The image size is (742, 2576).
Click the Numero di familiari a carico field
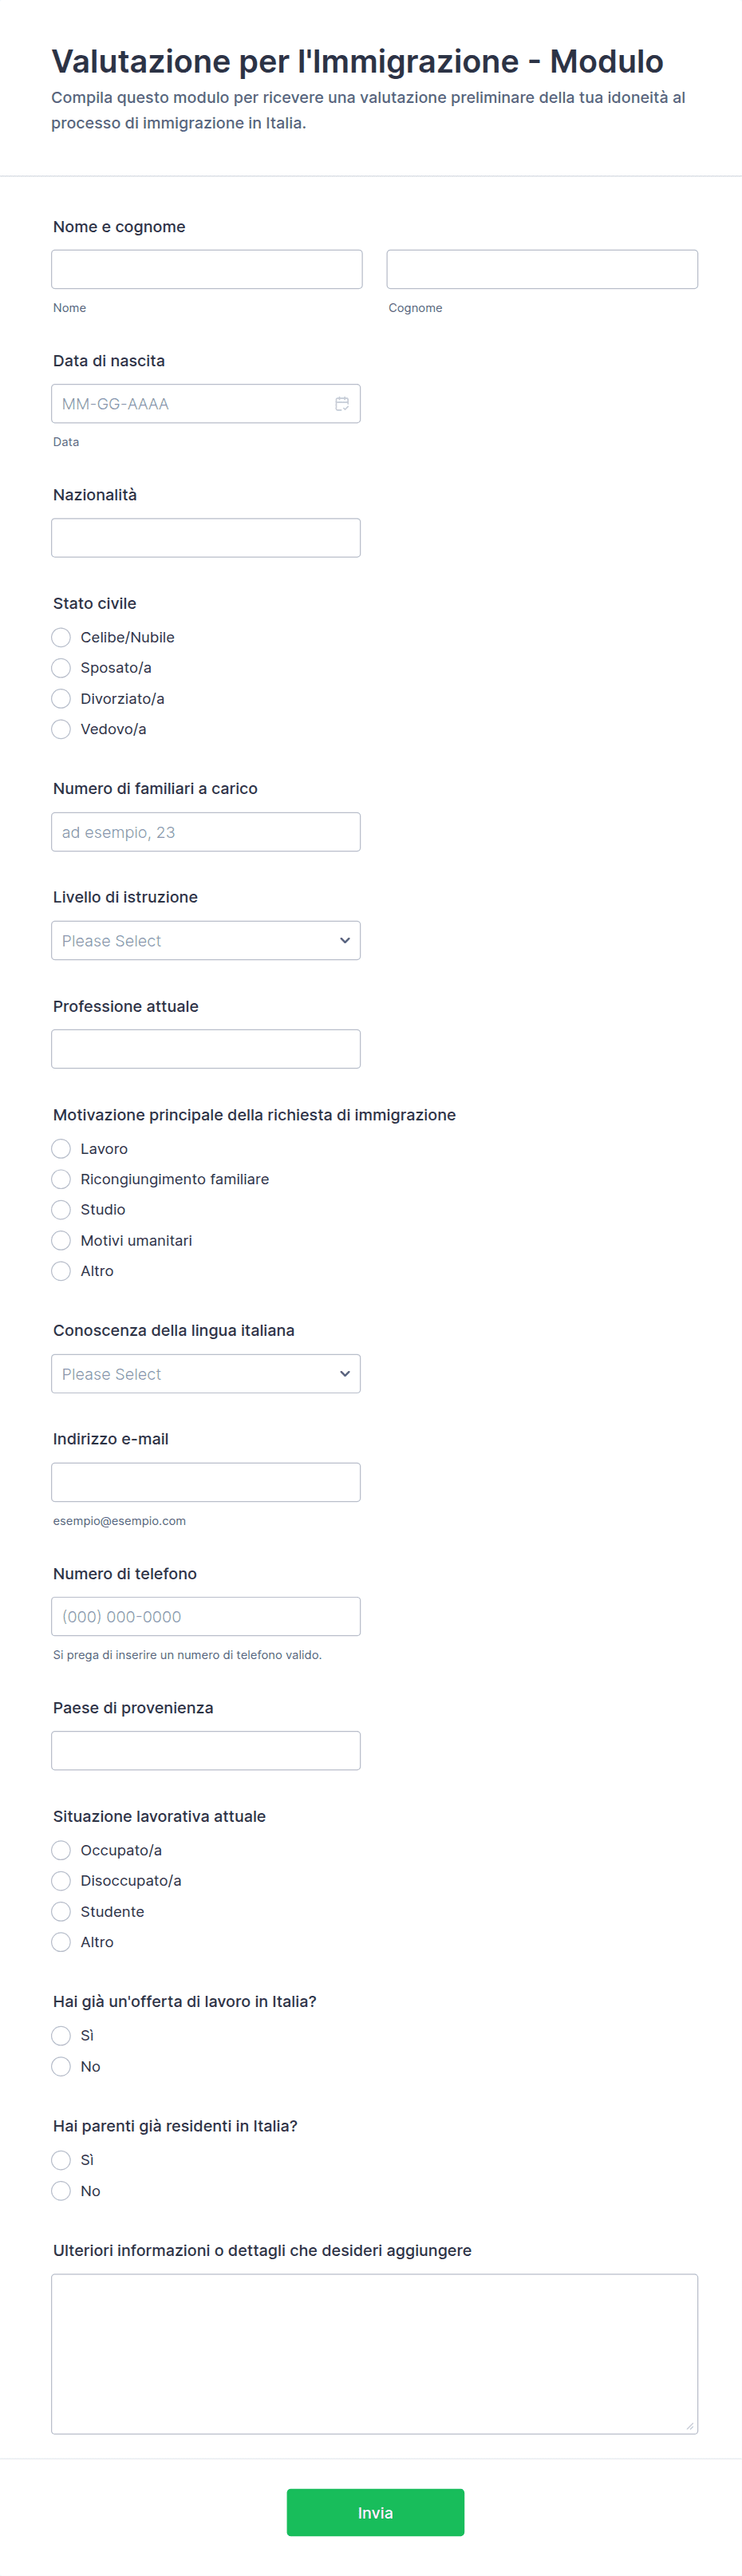tap(206, 832)
